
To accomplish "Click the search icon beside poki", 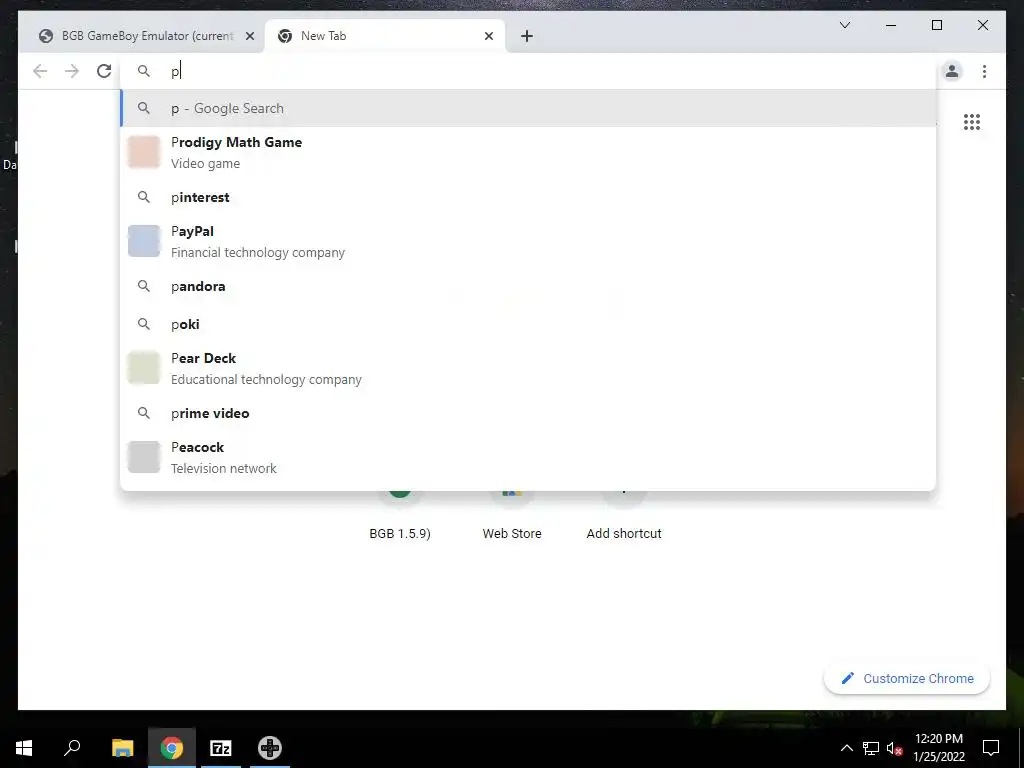I will 144,323.
